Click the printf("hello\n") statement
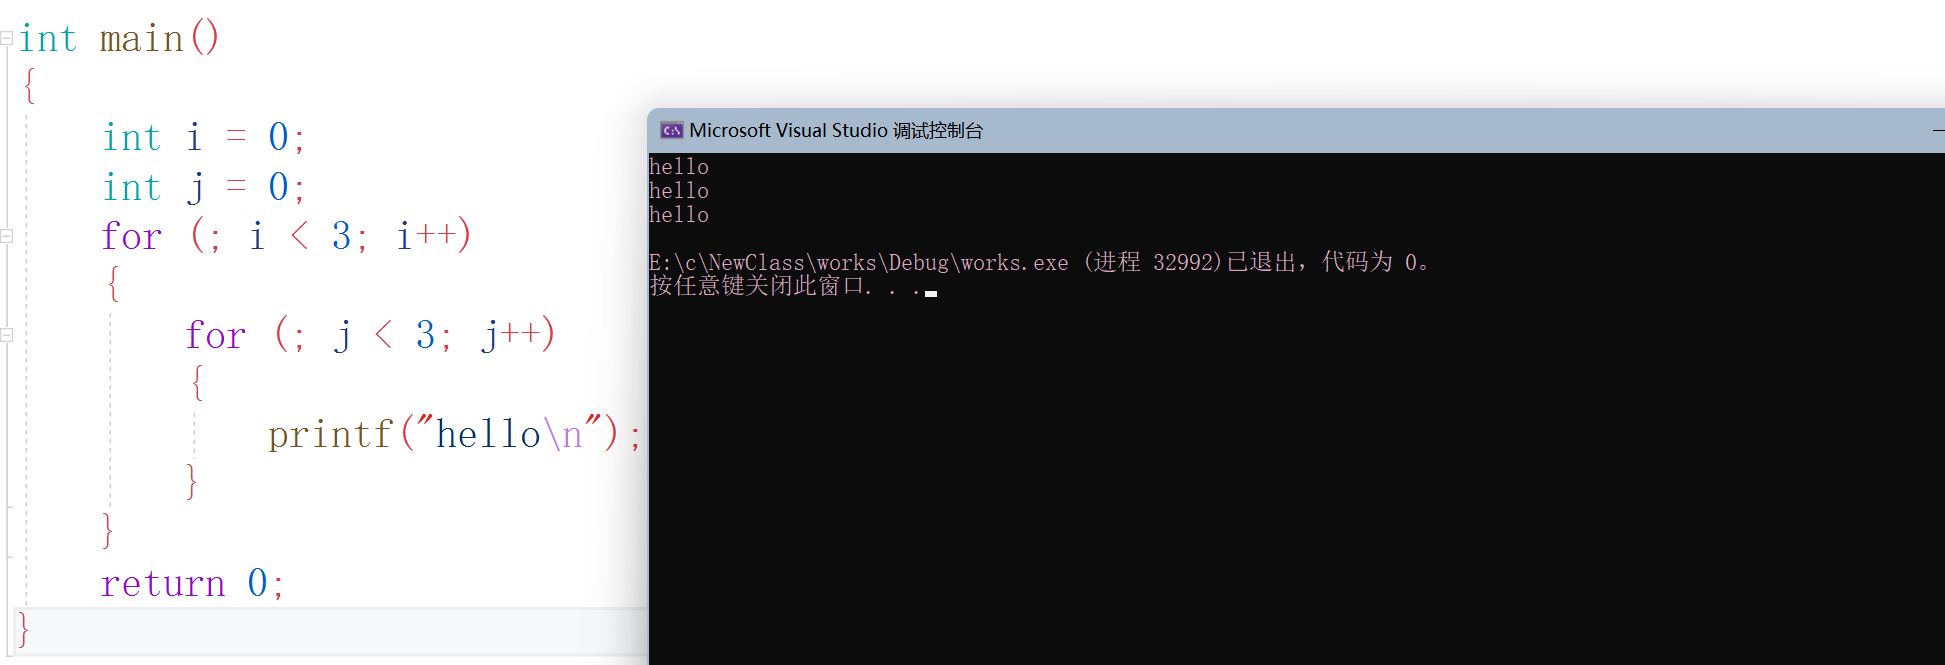 [x=455, y=434]
